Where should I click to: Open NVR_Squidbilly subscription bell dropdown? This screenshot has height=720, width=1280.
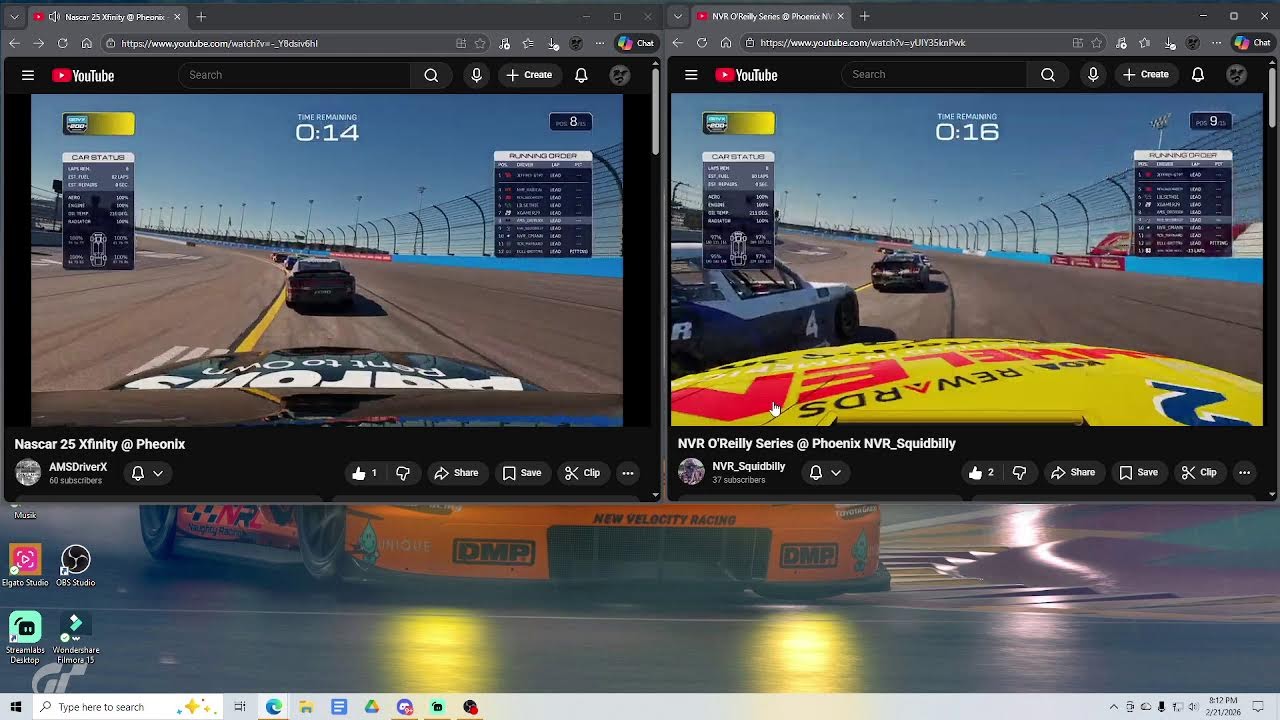(825, 473)
